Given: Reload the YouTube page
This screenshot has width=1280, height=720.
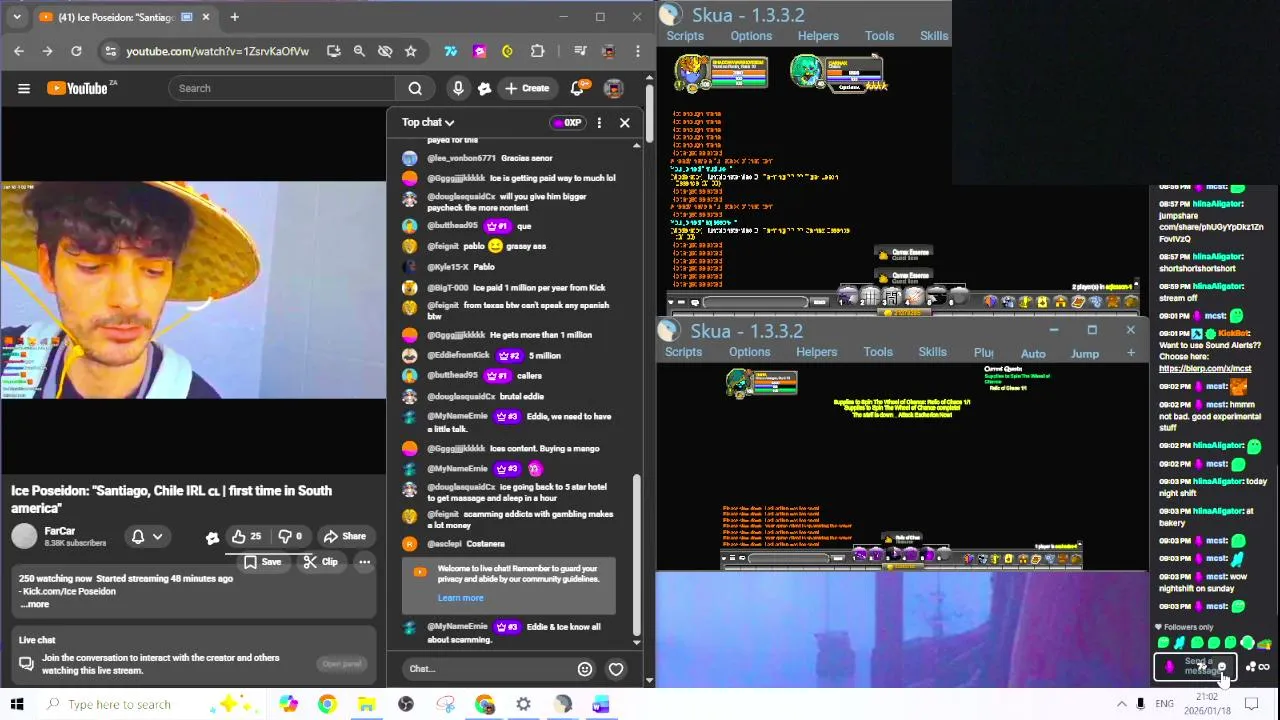Looking at the screenshot, I should 76,51.
